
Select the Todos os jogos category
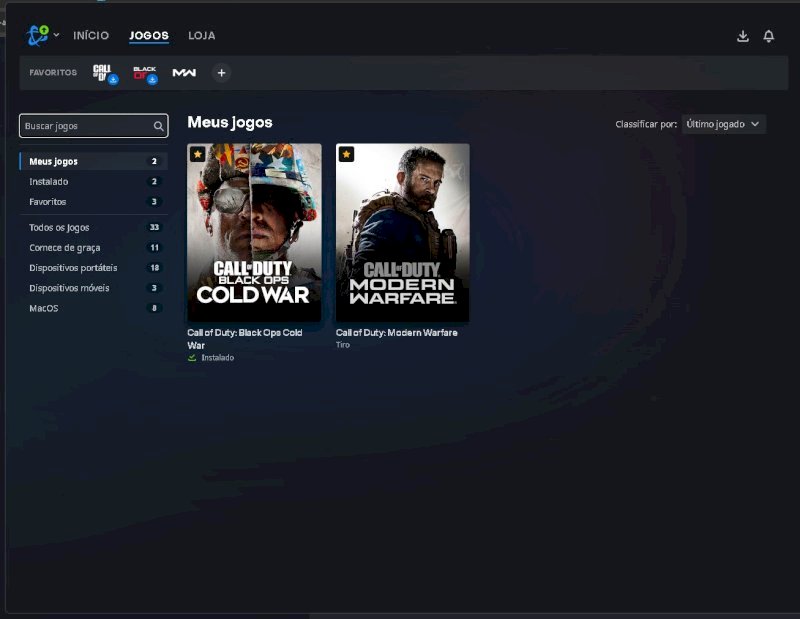click(59, 227)
